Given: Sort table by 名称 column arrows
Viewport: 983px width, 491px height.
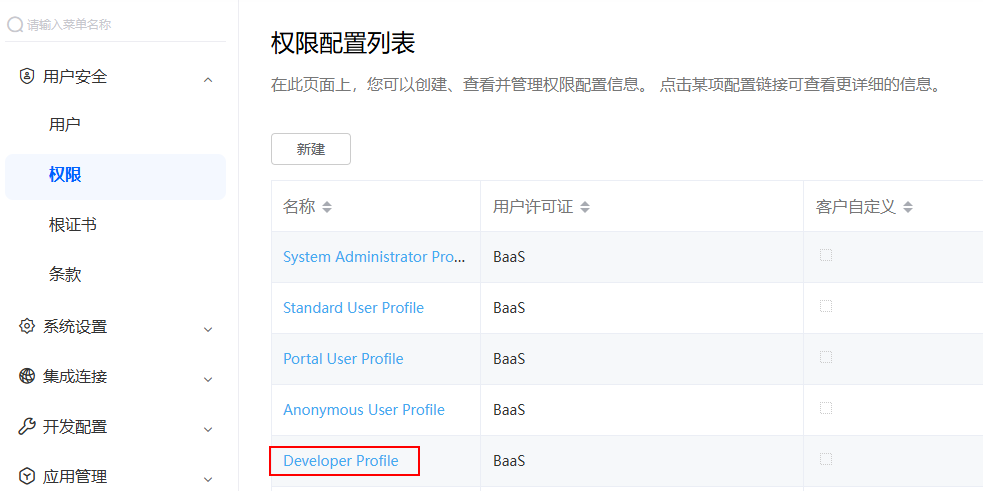Looking at the screenshot, I should [327, 208].
